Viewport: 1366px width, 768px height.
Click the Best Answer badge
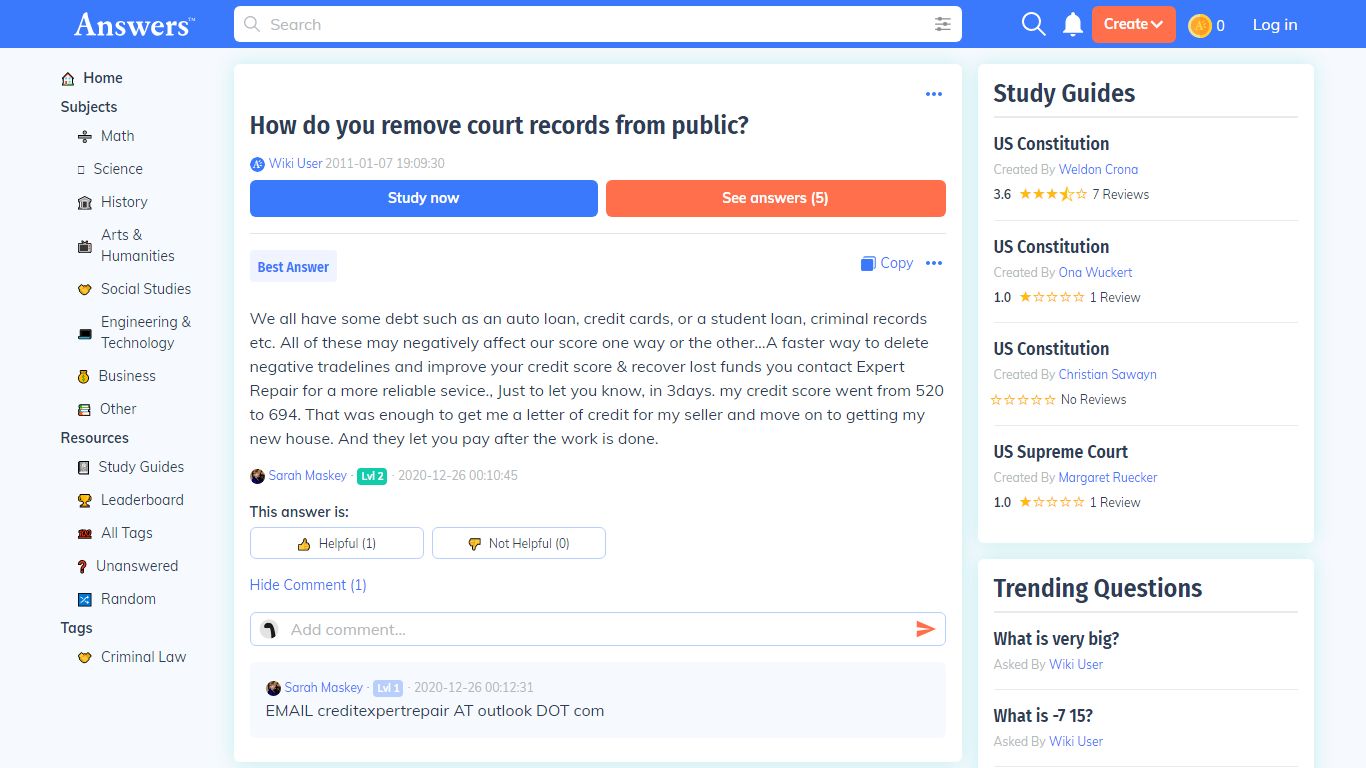click(293, 267)
